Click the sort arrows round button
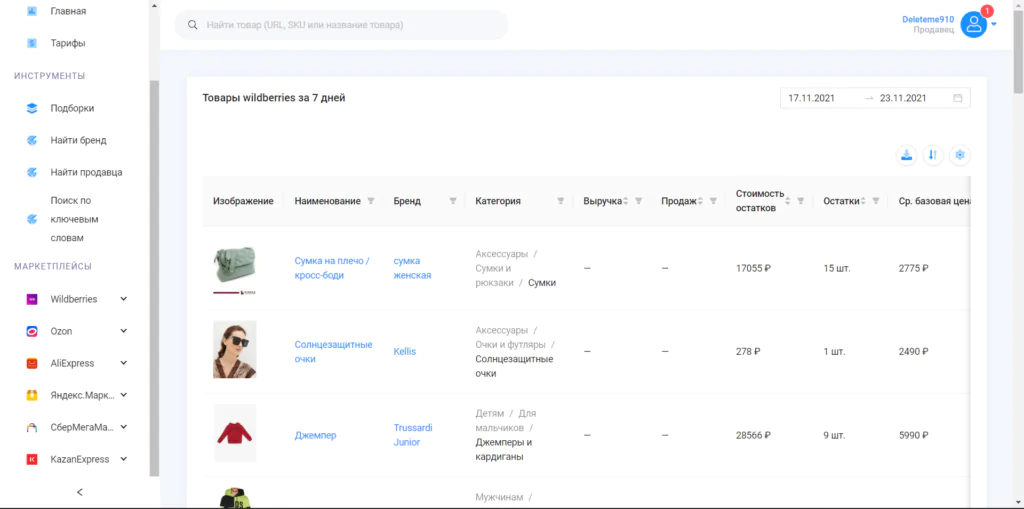The height and width of the screenshot is (509, 1024). pyautogui.click(x=933, y=155)
